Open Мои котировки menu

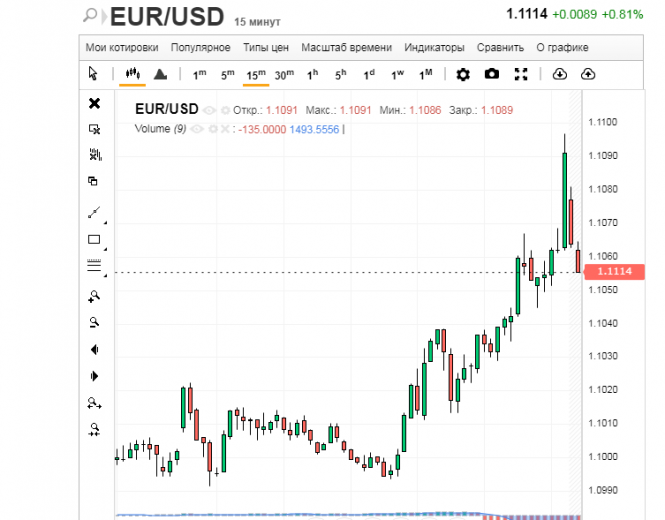click(122, 48)
